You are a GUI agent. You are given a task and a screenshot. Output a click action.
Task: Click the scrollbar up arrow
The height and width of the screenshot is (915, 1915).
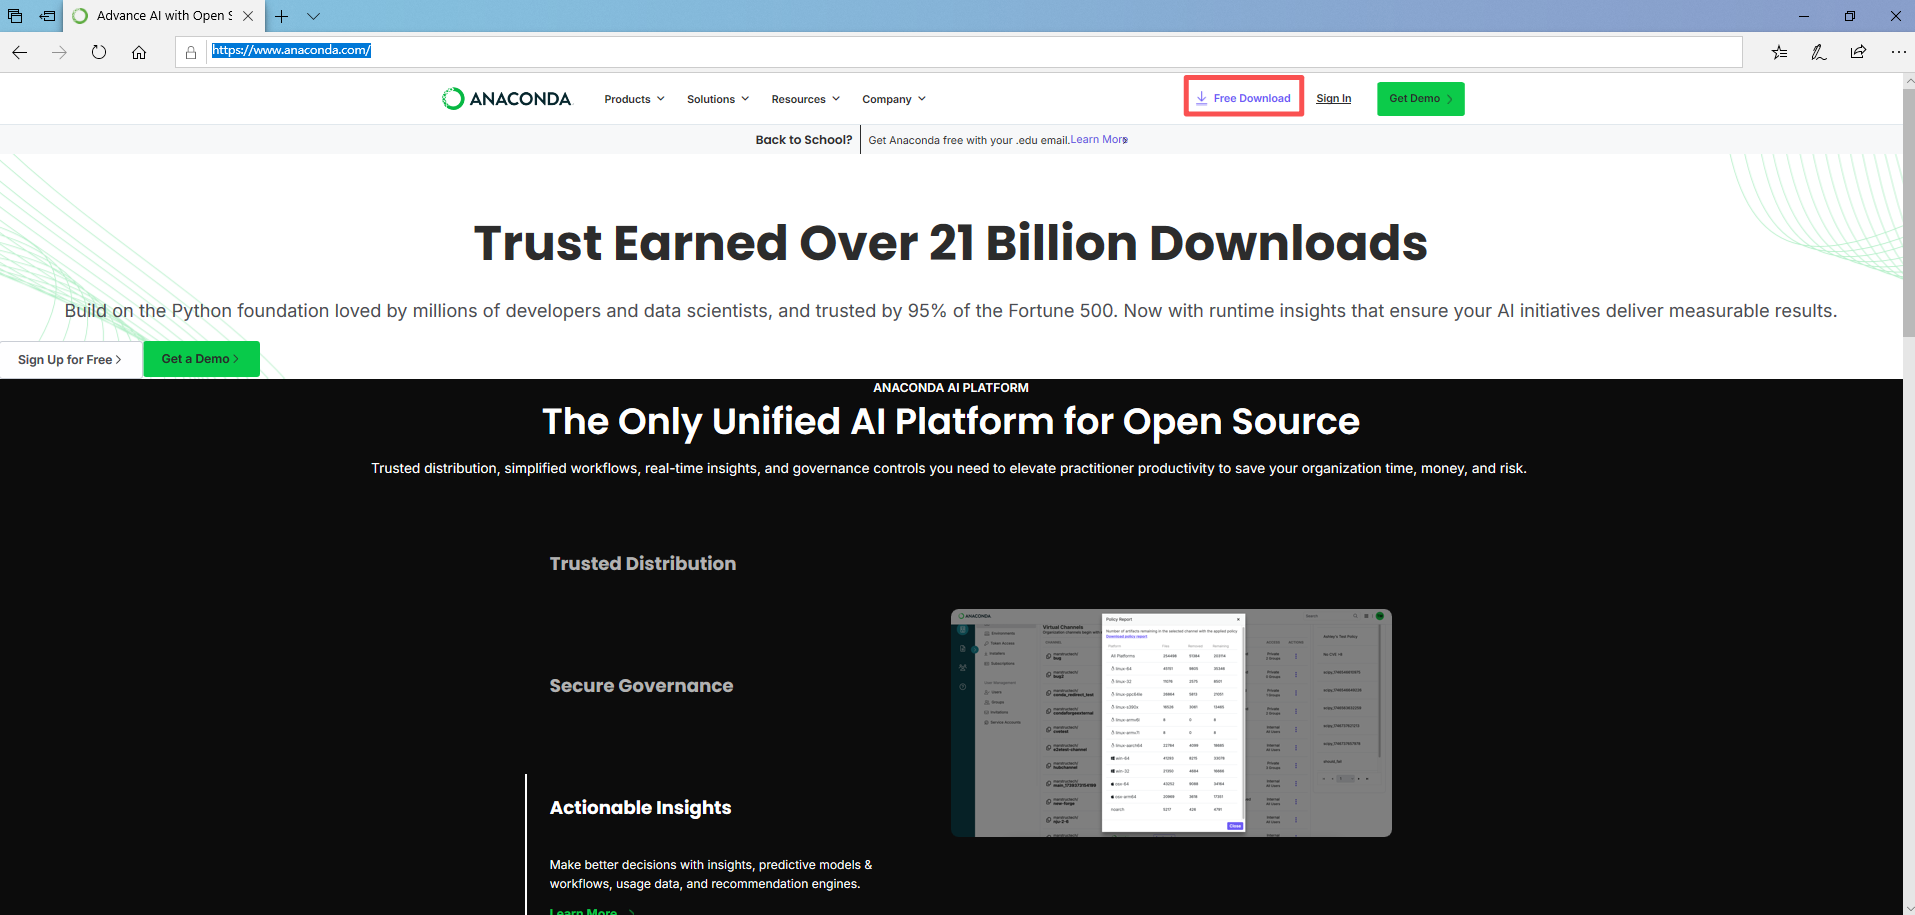pos(1908,79)
